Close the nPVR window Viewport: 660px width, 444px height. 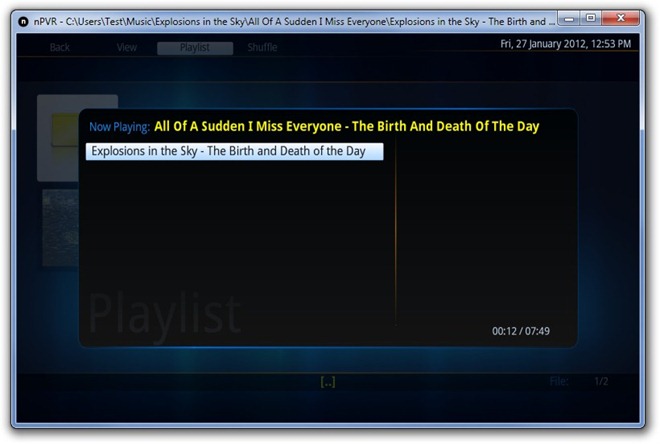point(621,18)
